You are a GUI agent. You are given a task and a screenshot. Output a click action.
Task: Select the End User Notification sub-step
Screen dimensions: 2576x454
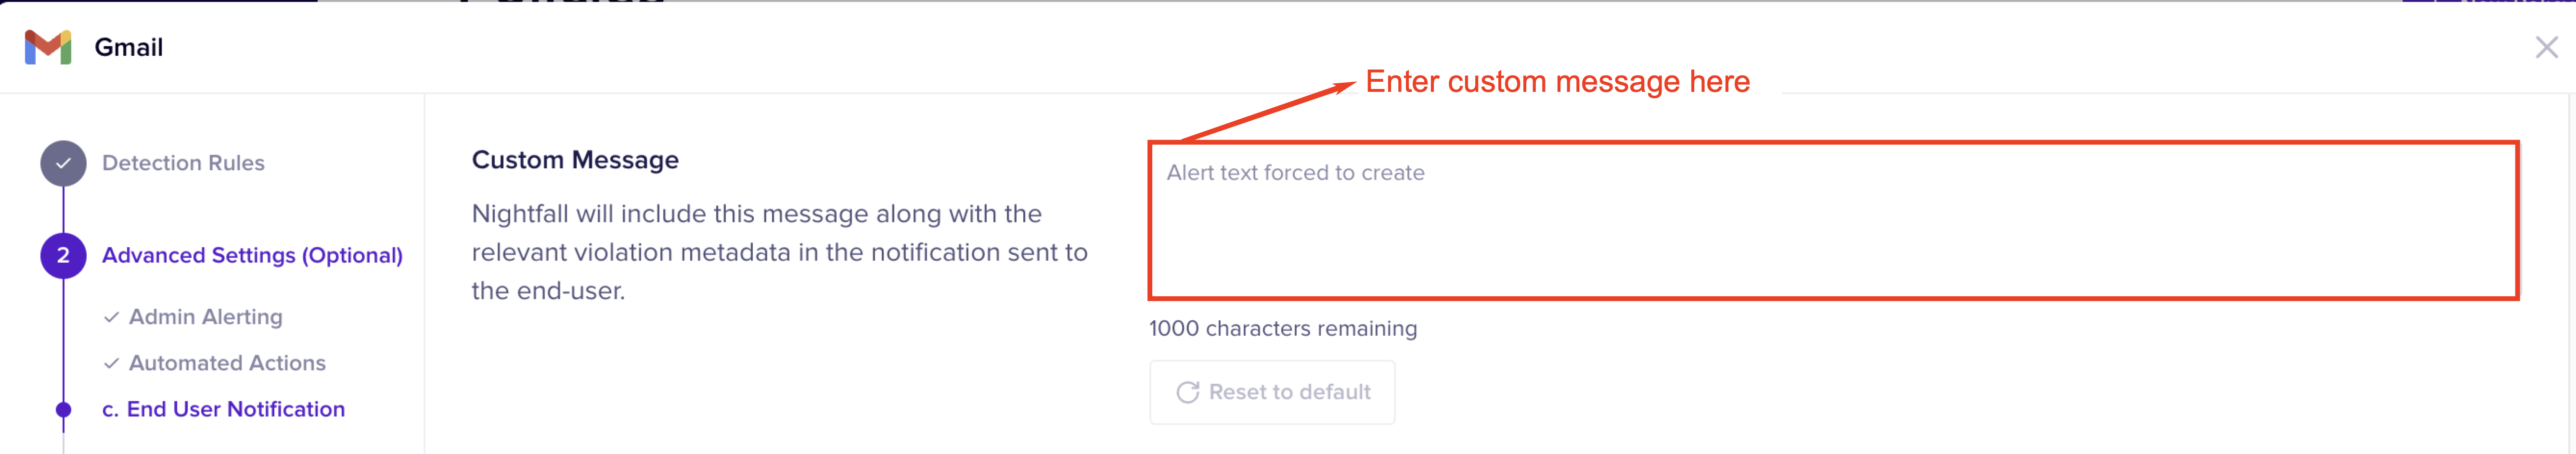pyautogui.click(x=235, y=409)
